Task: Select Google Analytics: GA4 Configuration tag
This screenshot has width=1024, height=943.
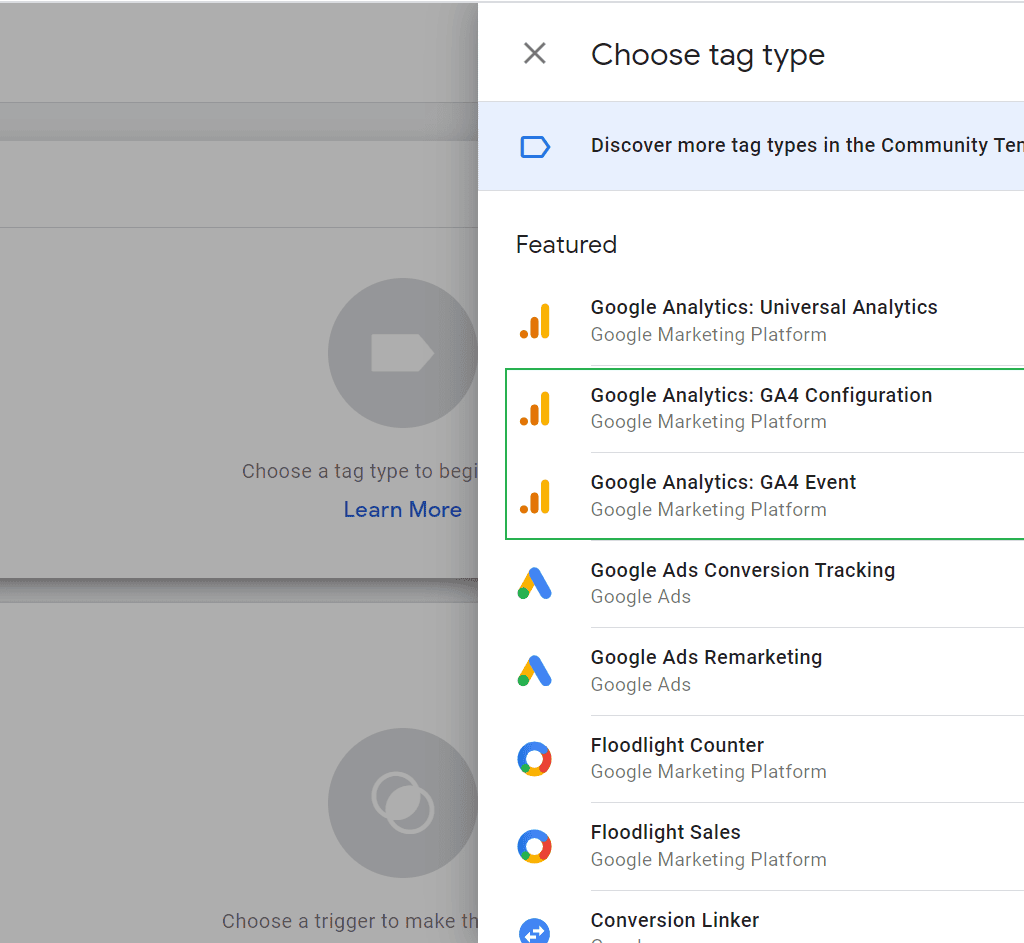Action: point(761,396)
